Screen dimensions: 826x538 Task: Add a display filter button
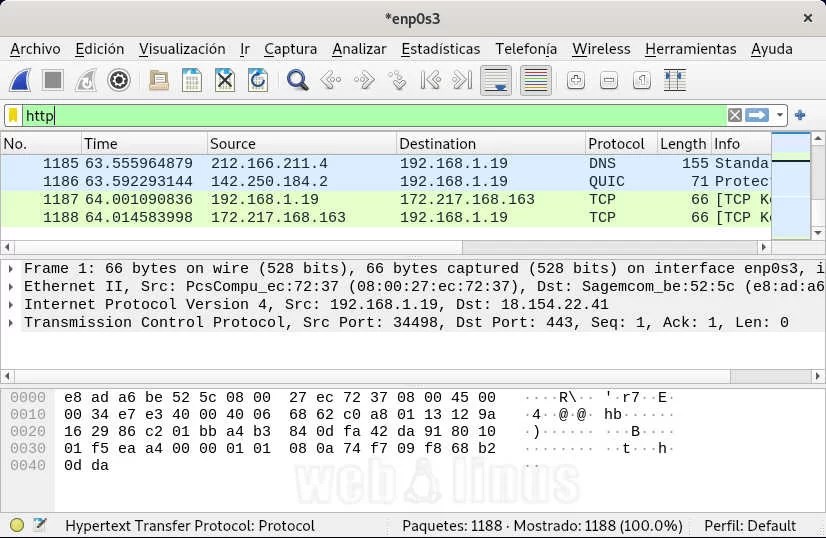click(800, 115)
